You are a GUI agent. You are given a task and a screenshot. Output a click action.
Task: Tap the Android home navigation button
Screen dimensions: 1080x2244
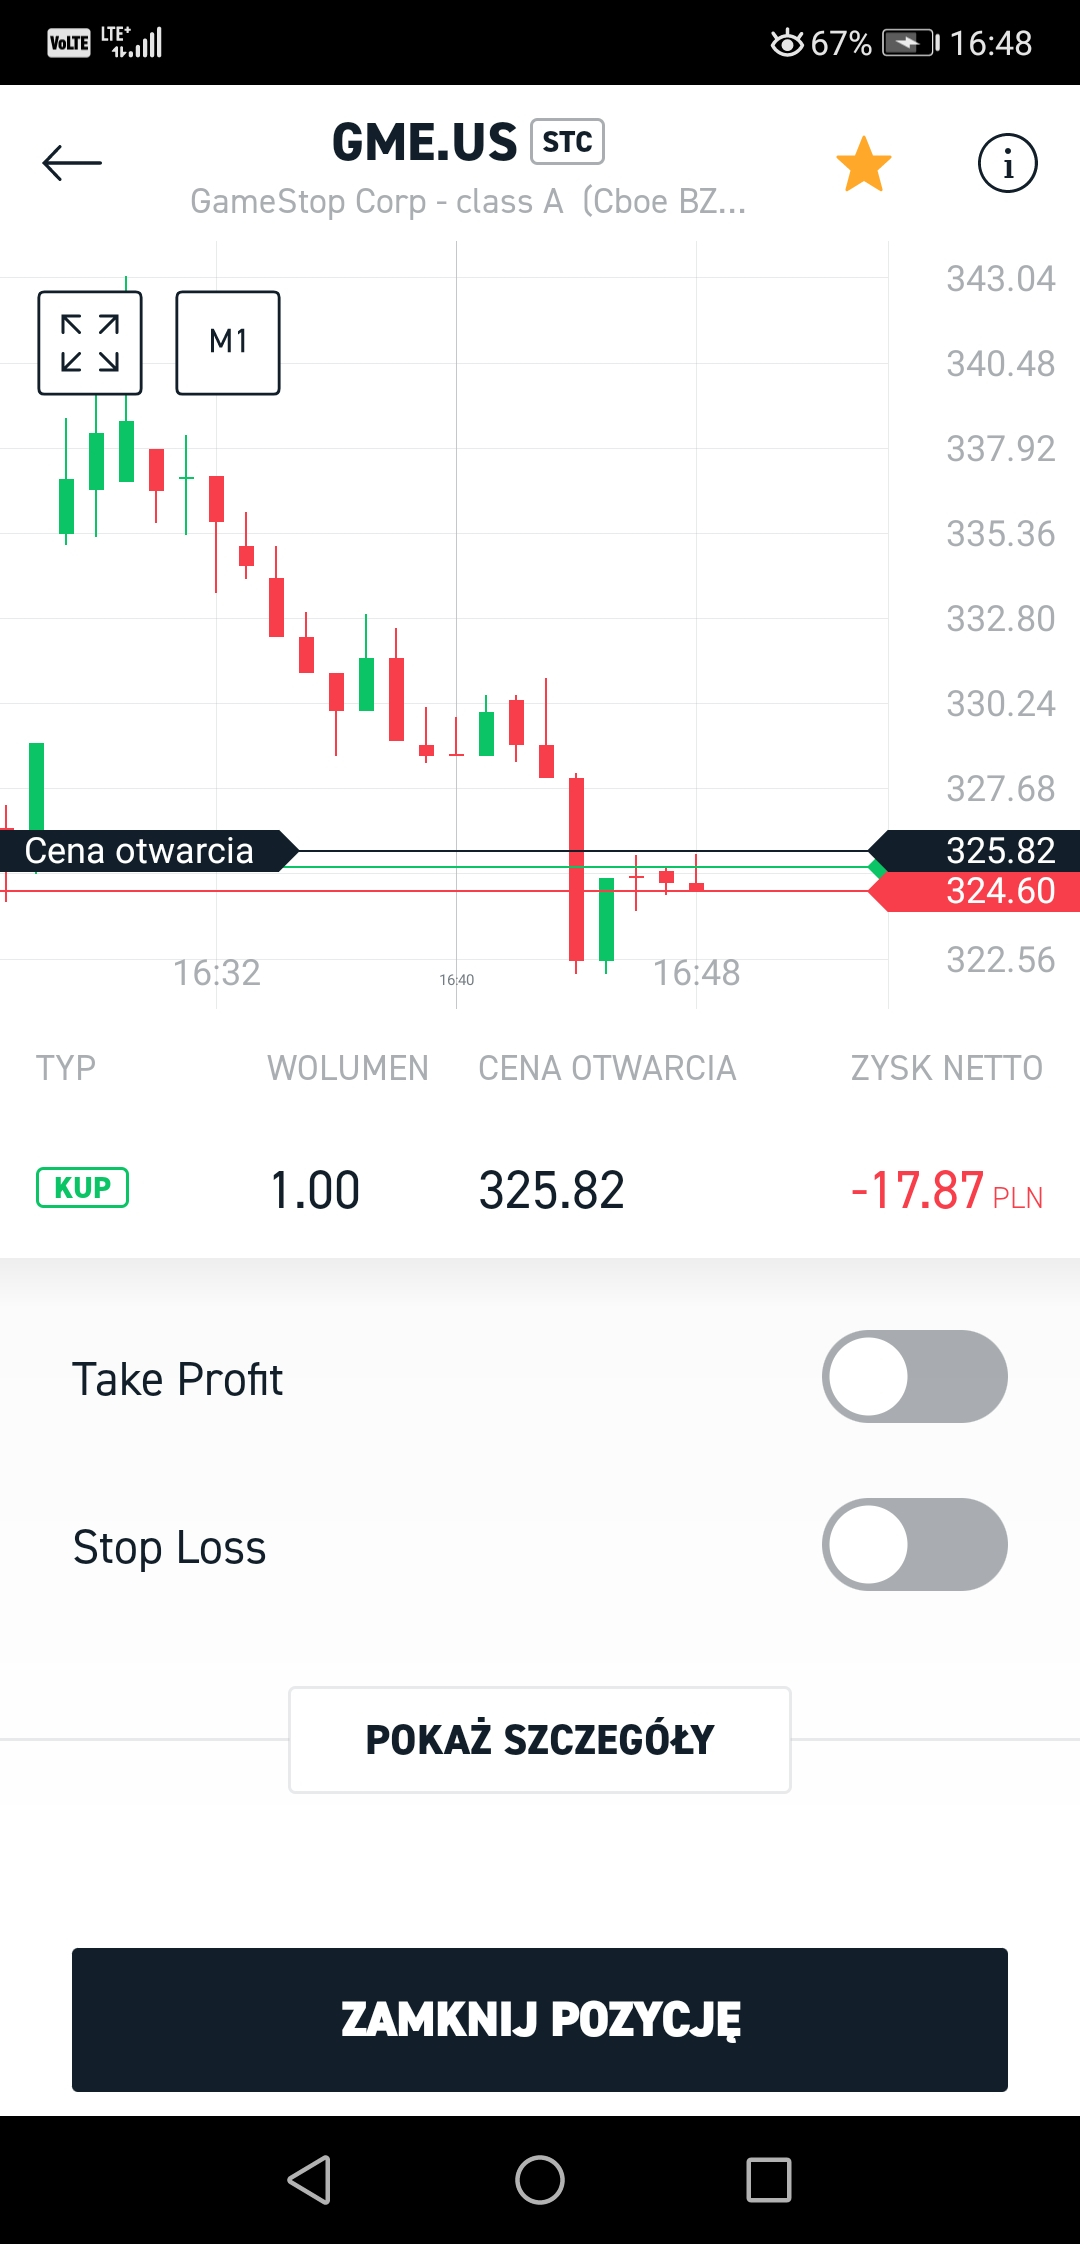click(540, 2180)
